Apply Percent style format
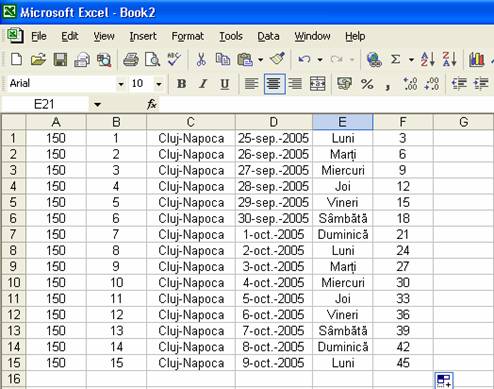The height and width of the screenshot is (389, 494). 367,84
